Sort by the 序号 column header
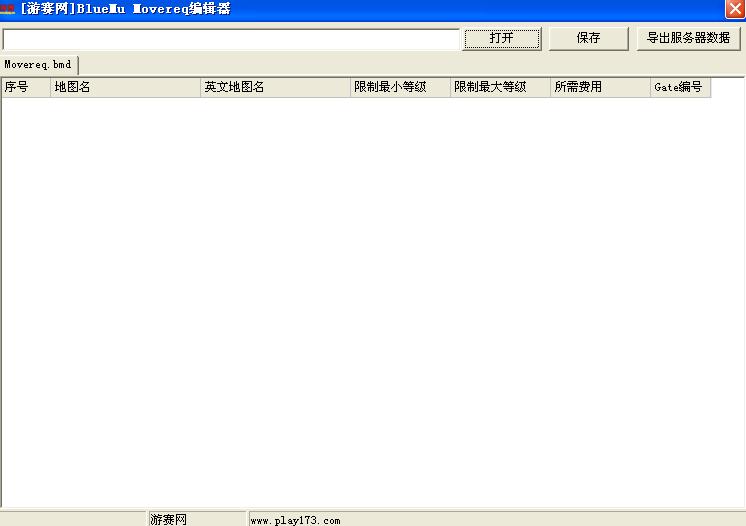Screen dimensions: 746x526 26,87
